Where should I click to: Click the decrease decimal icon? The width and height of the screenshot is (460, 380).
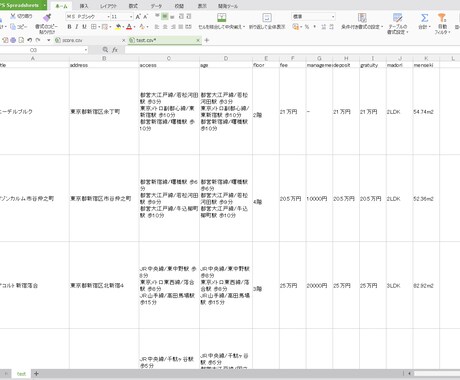(331, 27)
